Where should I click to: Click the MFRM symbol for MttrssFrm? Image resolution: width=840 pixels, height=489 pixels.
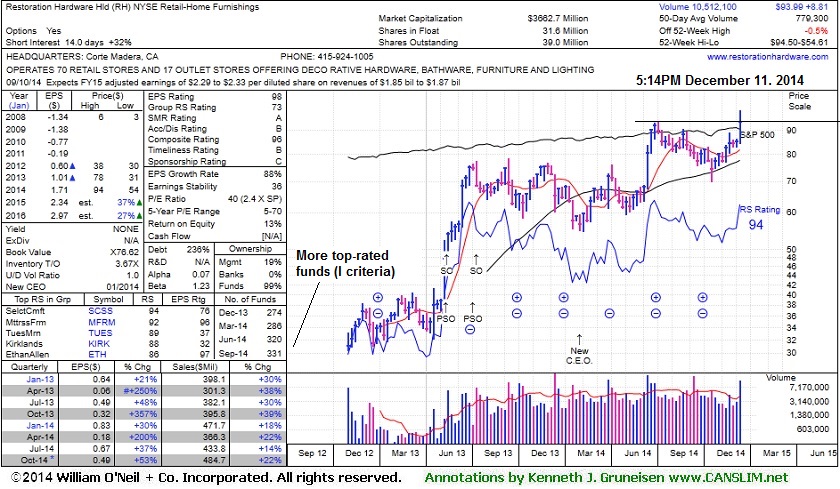[102, 322]
